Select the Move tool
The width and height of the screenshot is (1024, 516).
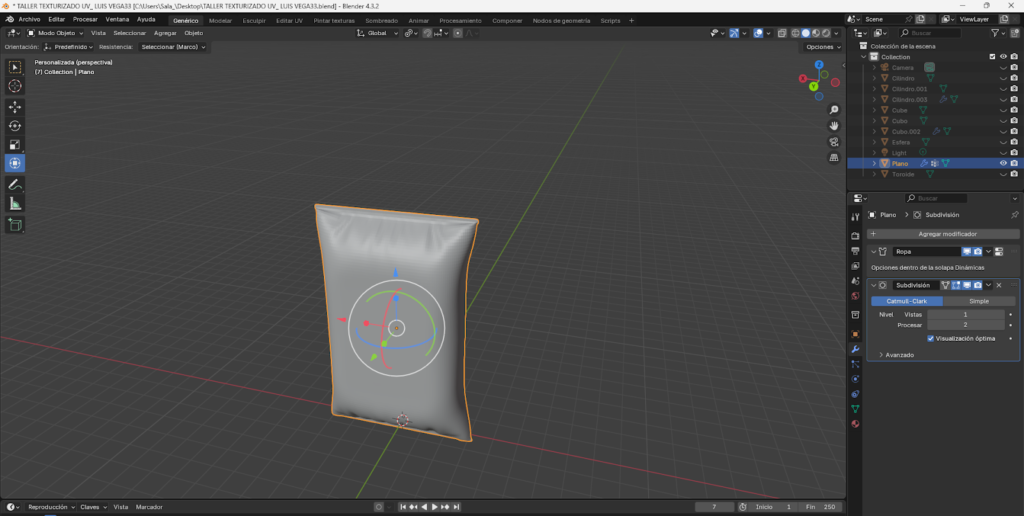pos(14,106)
